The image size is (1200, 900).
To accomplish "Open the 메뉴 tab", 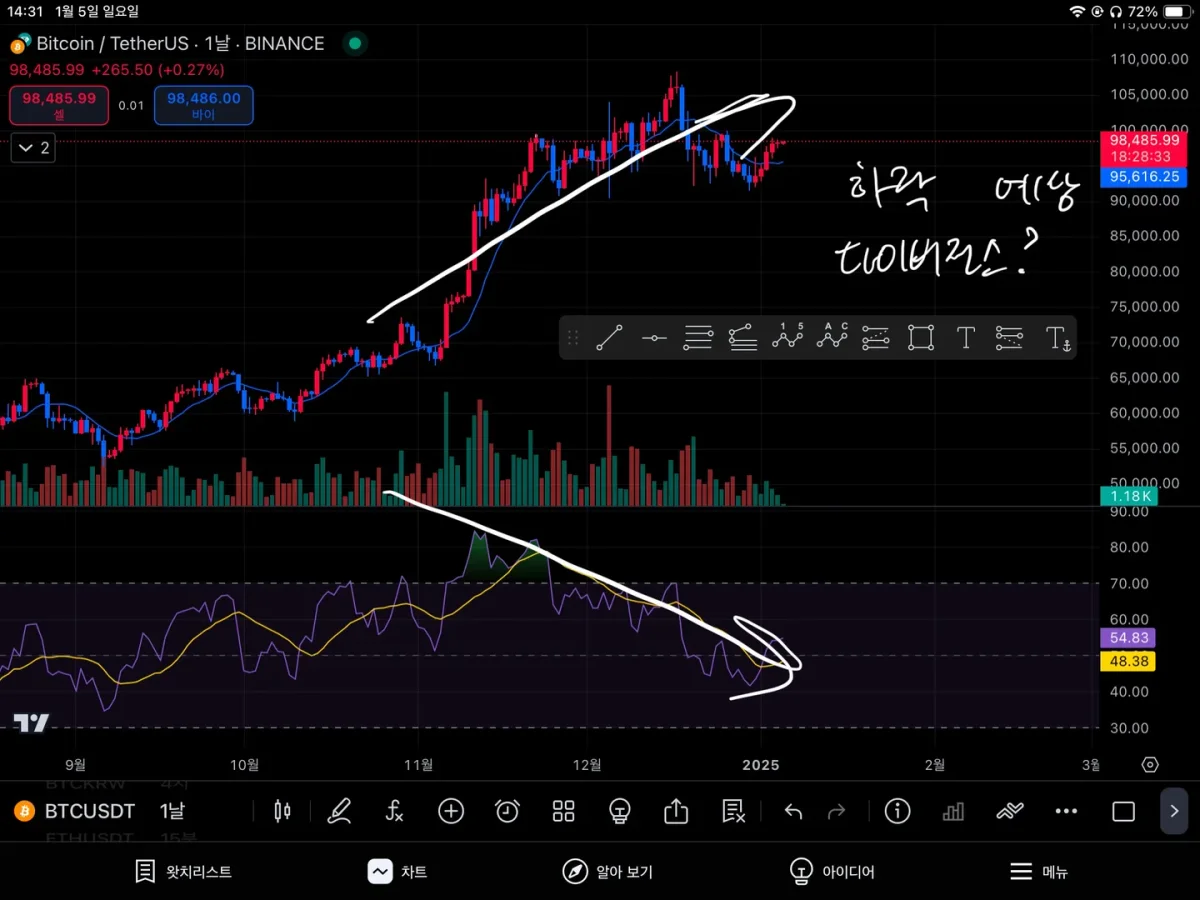I will tap(1038, 872).
